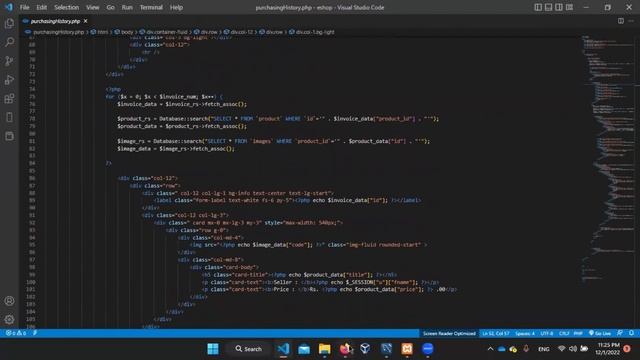Open Windows Start button
The height and width of the screenshot is (360, 640).
pyautogui.click(x=213, y=349)
